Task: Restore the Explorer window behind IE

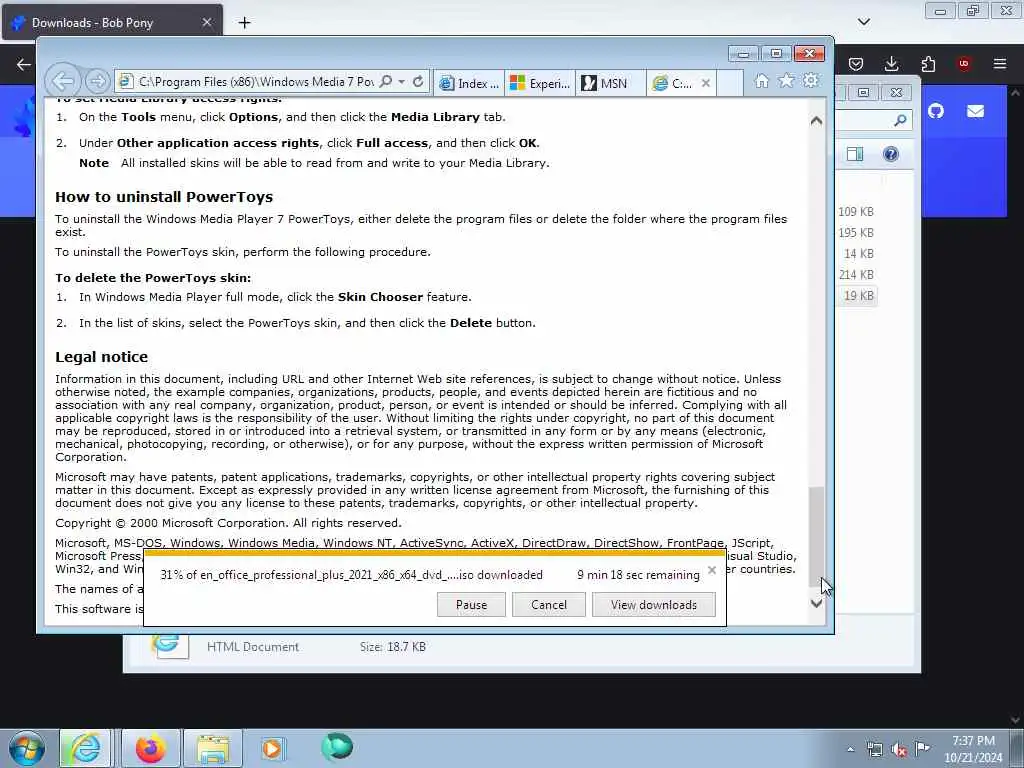Action: (x=863, y=93)
